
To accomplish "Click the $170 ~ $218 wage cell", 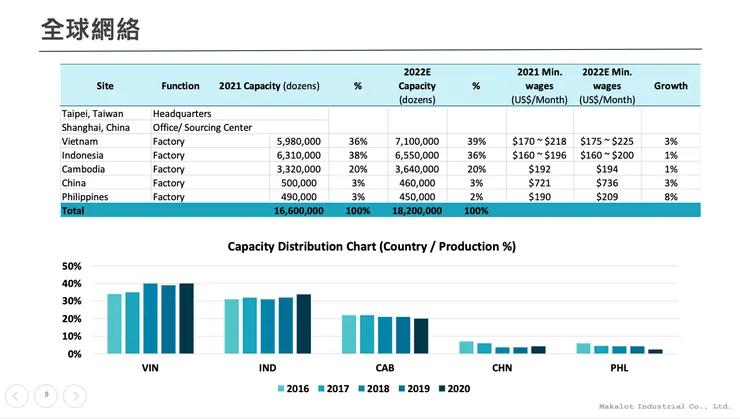I will point(539,142).
